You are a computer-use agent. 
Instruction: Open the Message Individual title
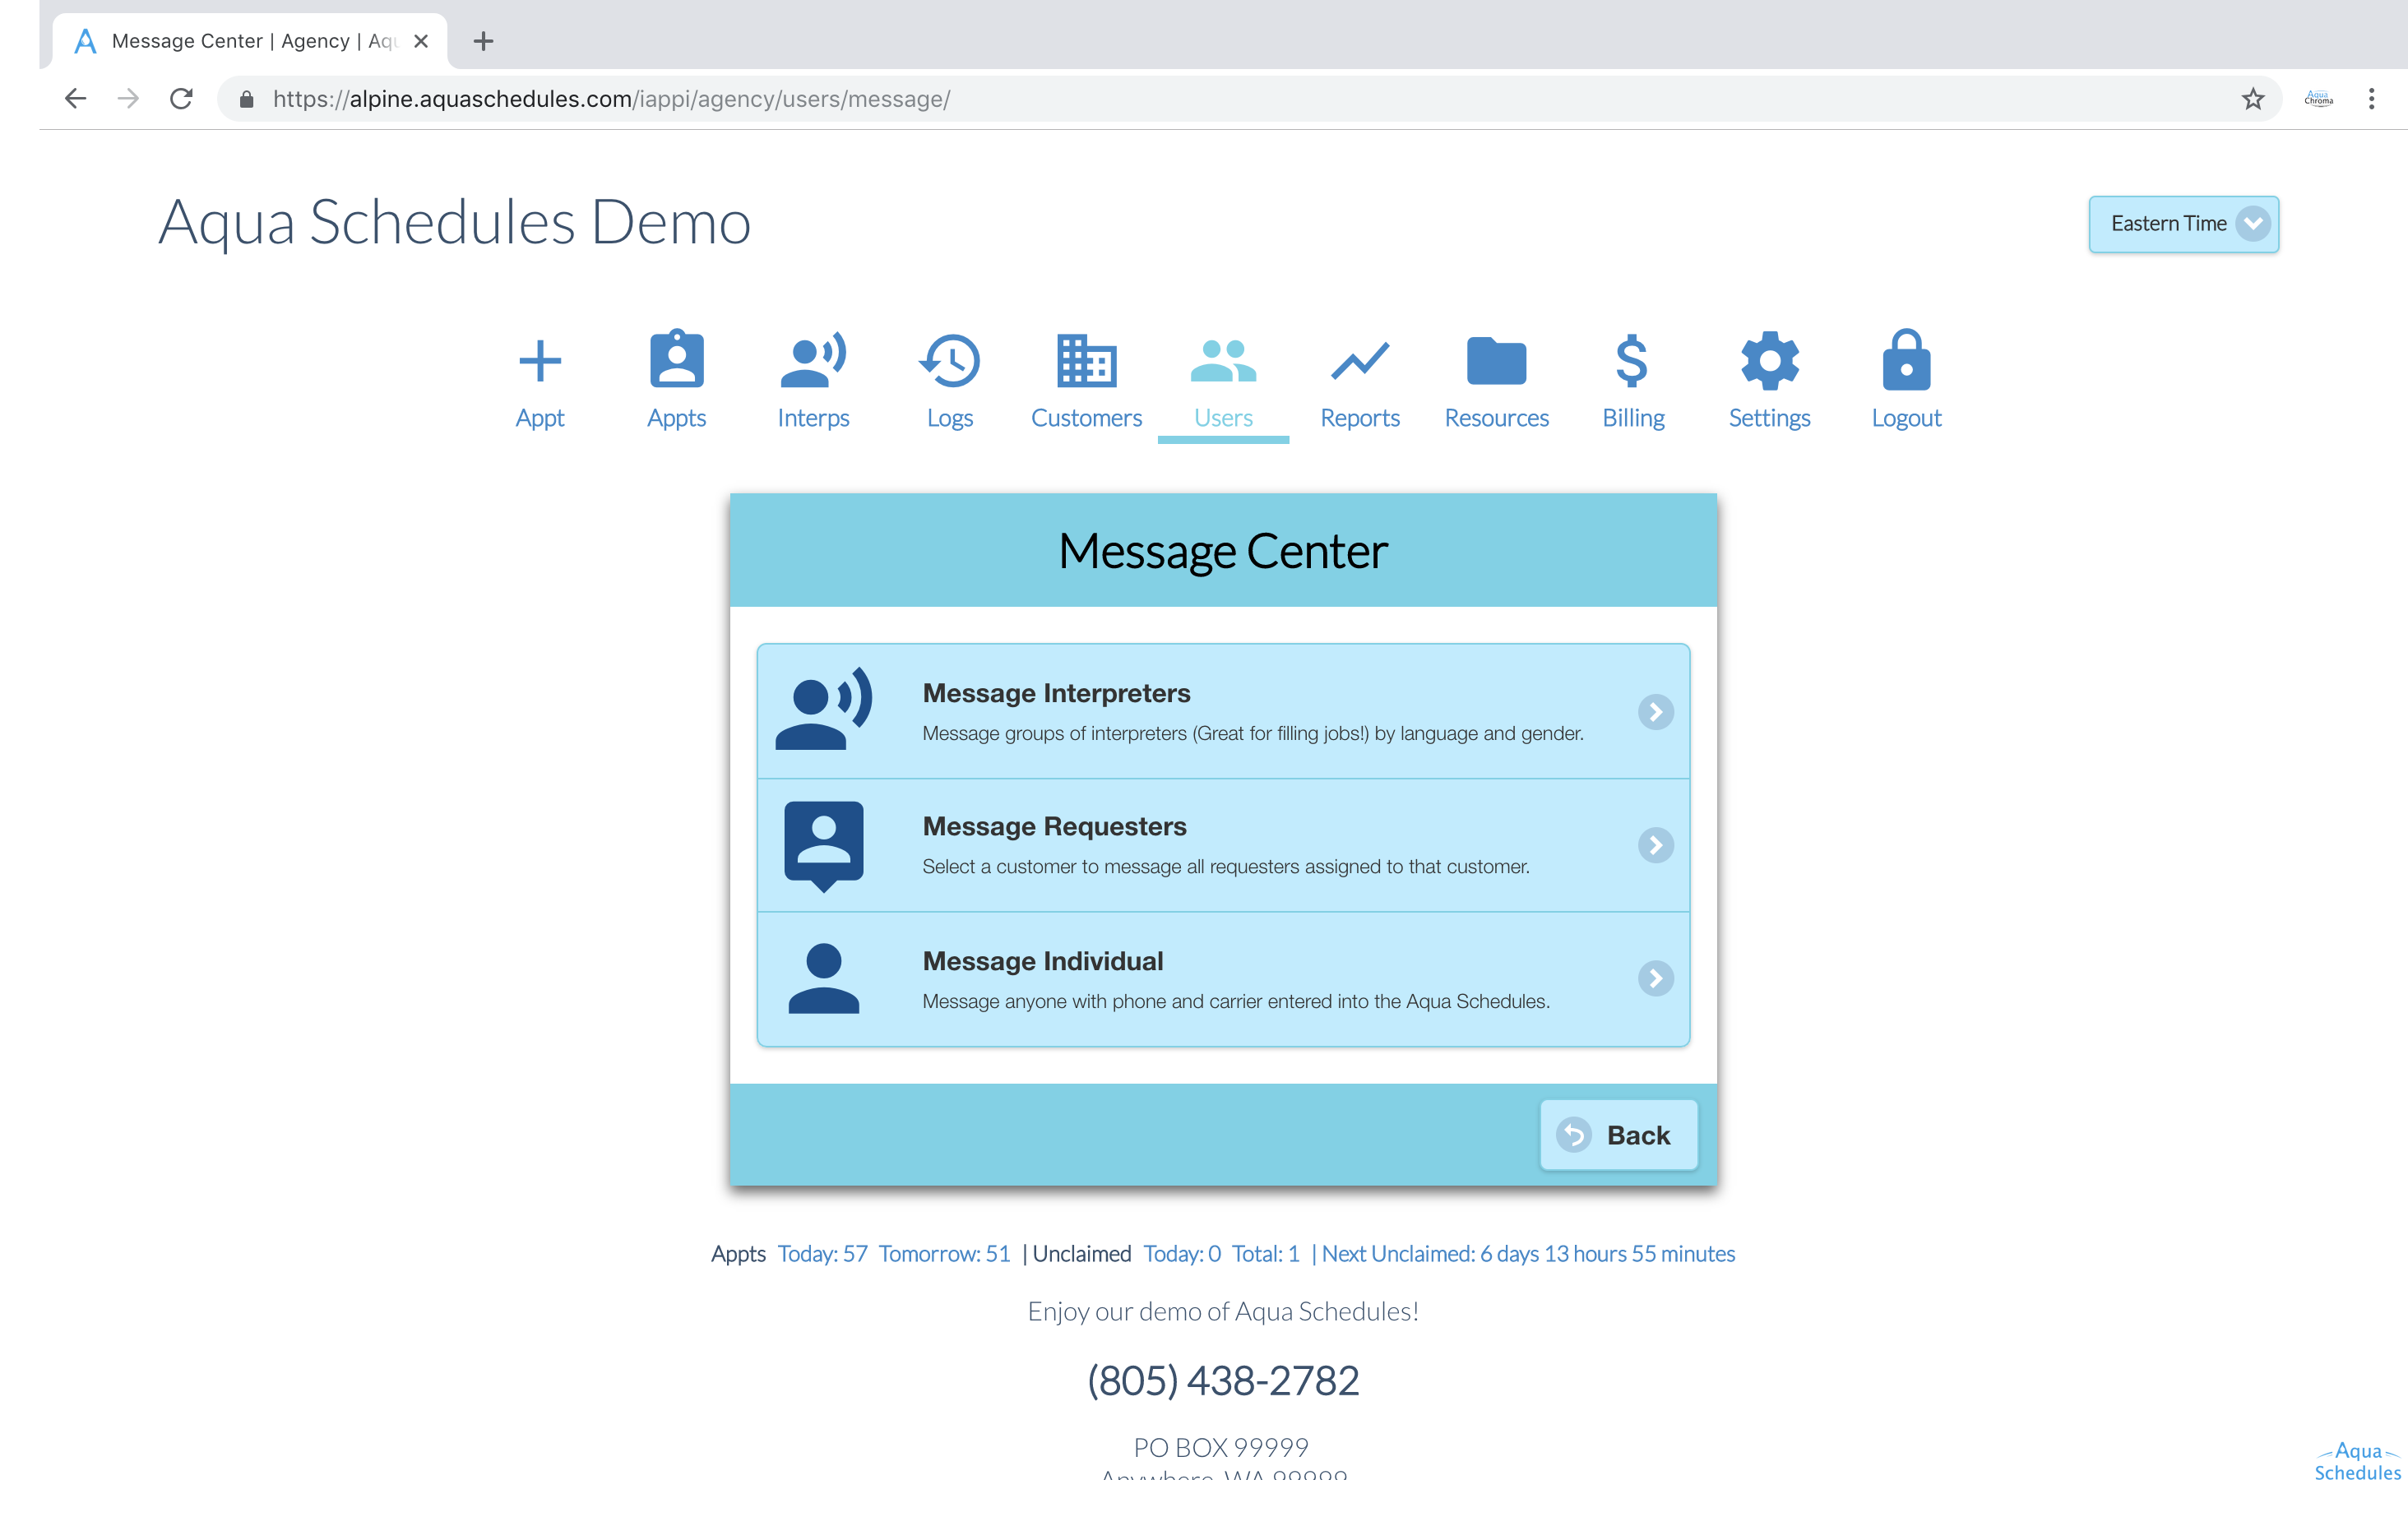click(1042, 961)
